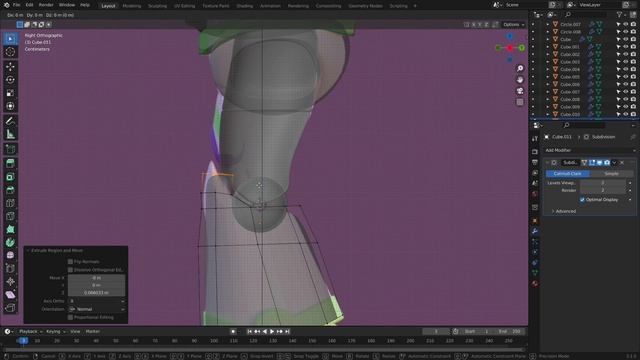The image size is (640, 360).
Task: Select the Transform tool
Action: click(x=10, y=106)
